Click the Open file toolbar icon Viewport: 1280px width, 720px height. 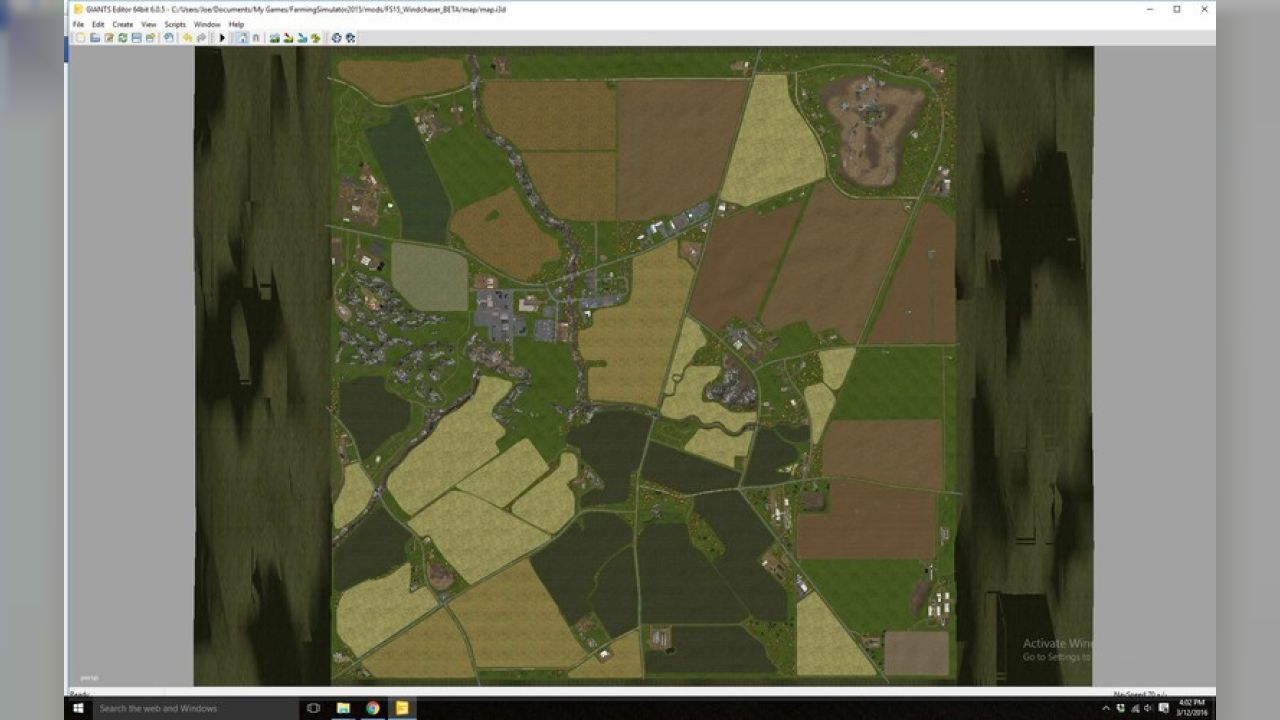point(95,38)
